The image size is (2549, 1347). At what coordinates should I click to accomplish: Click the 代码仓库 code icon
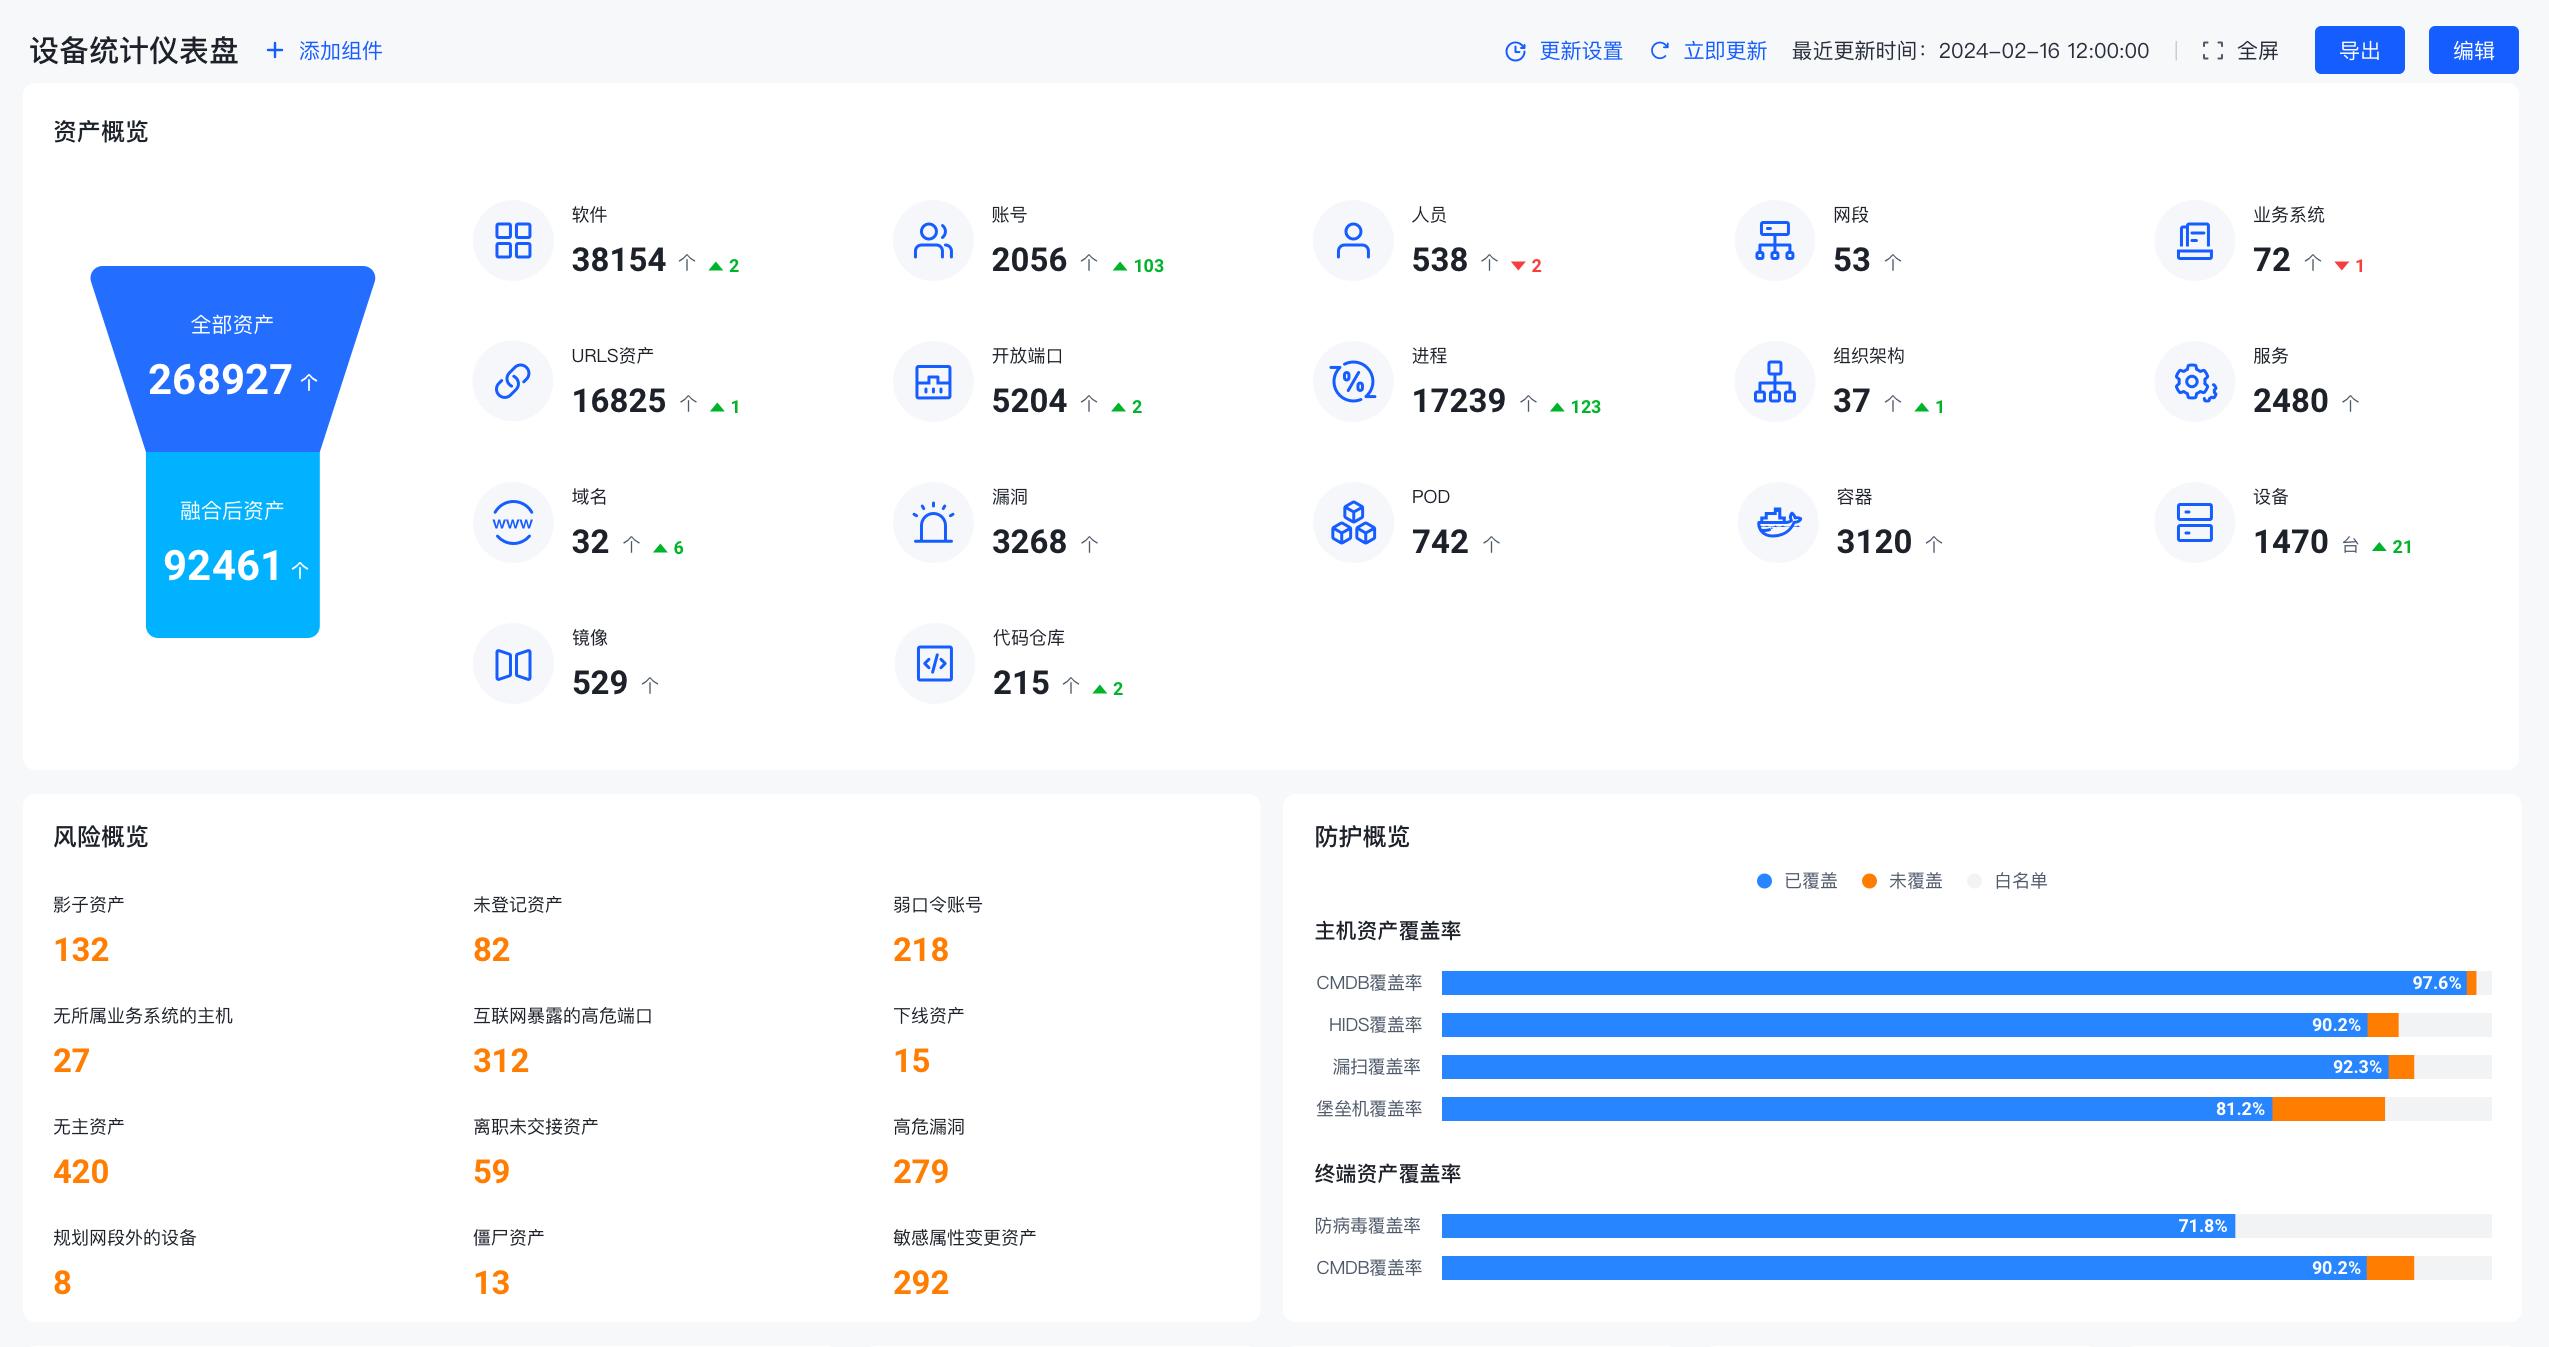tap(935, 664)
